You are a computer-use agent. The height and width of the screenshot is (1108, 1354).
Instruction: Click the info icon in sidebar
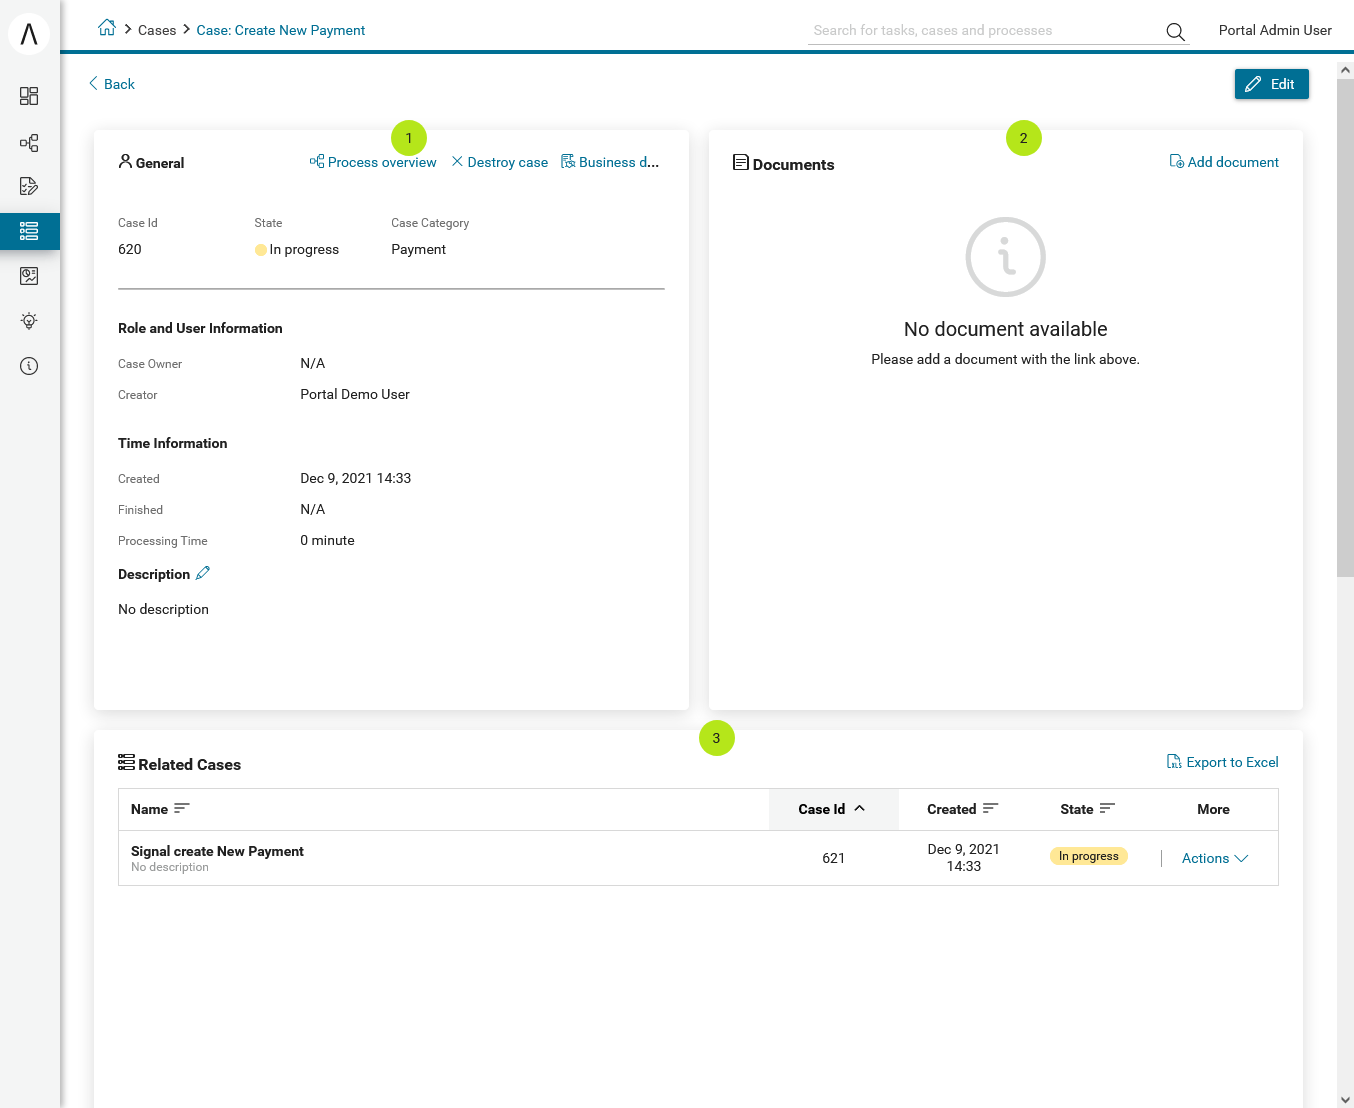(x=29, y=366)
